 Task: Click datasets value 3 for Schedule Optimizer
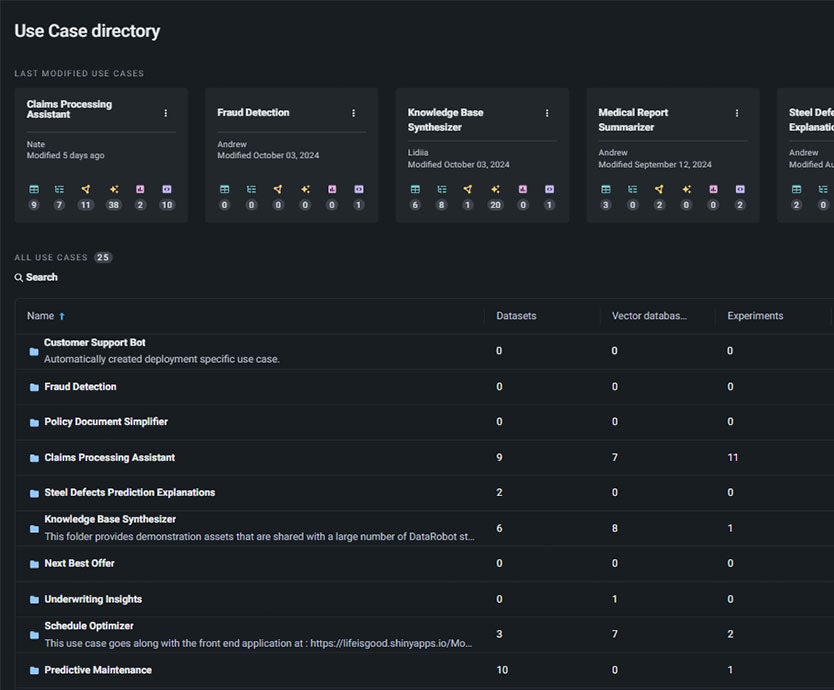click(x=499, y=634)
